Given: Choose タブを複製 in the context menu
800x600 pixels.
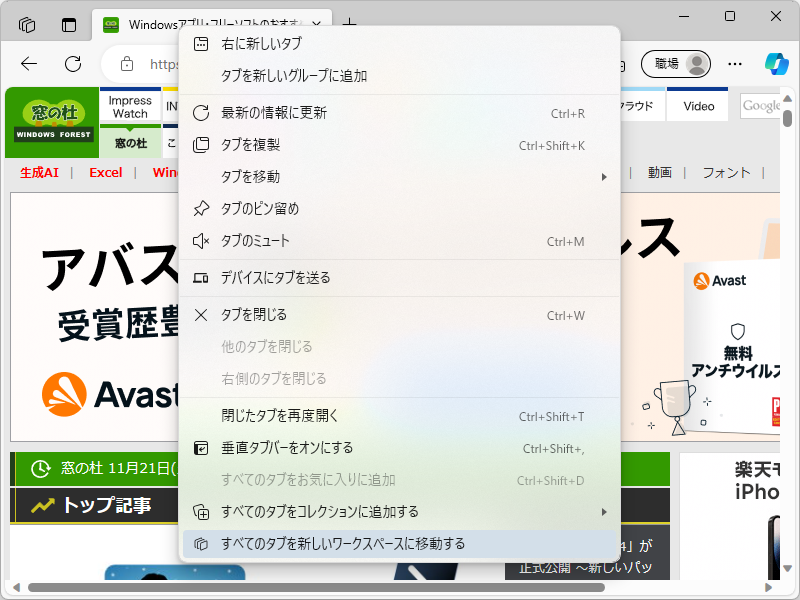Looking at the screenshot, I should [x=399, y=145].
